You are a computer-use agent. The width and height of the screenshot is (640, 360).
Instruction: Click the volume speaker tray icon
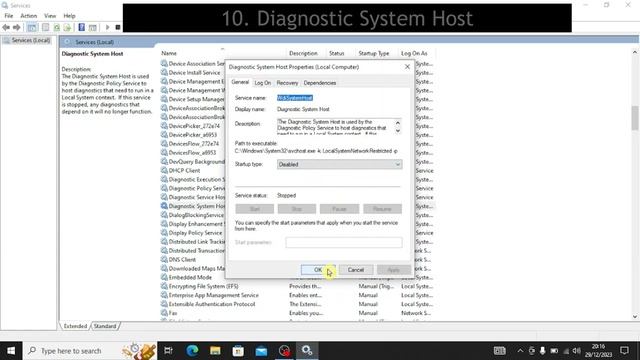pyautogui.click(x=576, y=351)
